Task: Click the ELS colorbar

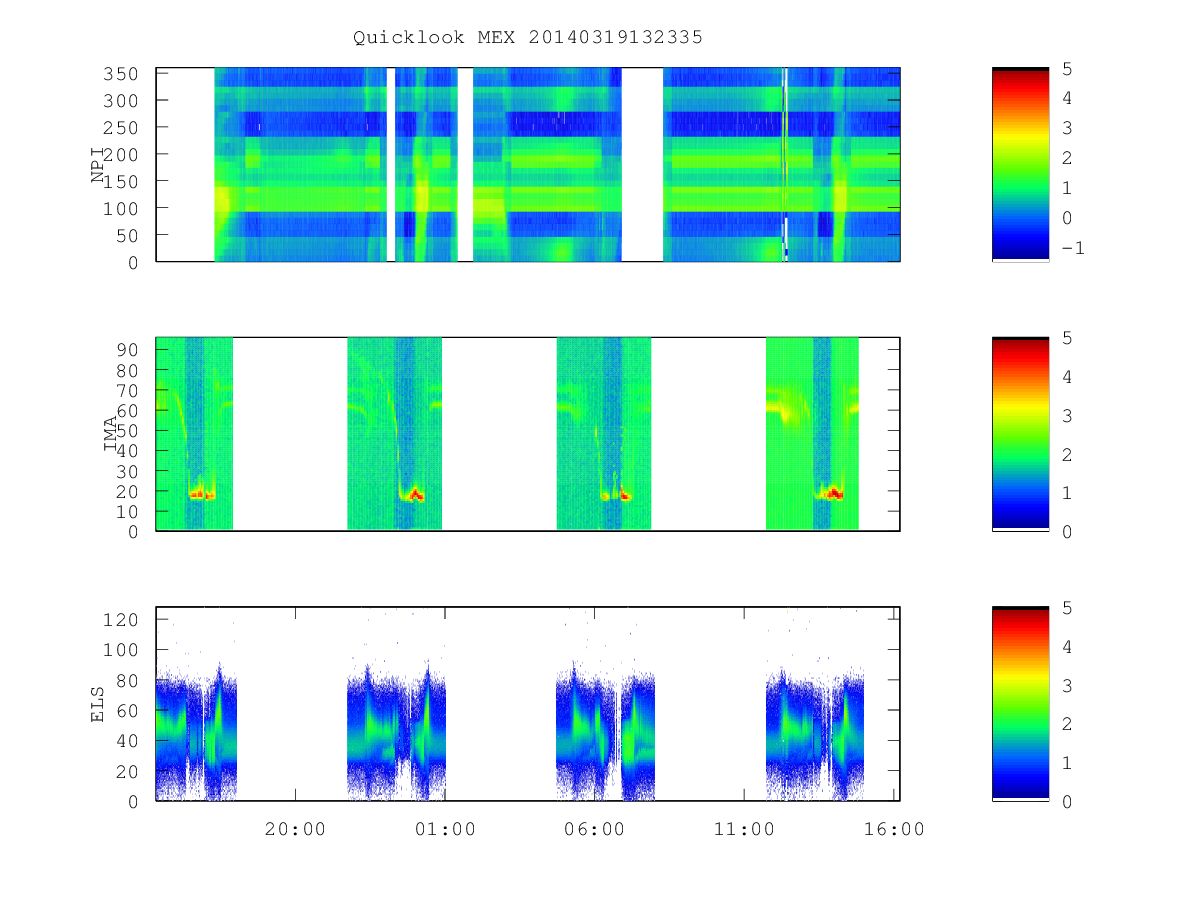Action: (x=1020, y=703)
